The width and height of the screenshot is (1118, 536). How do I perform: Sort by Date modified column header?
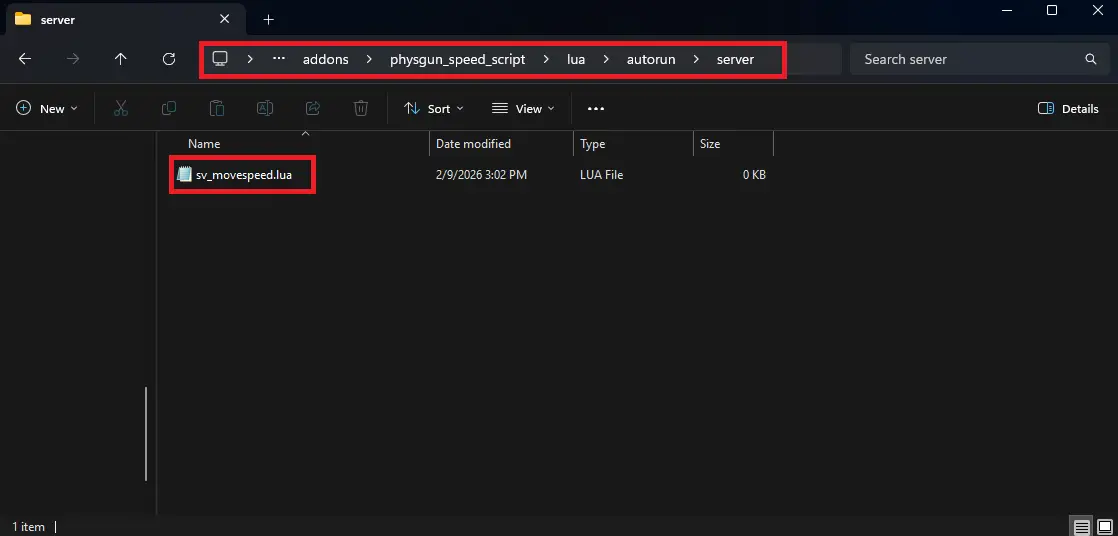[x=473, y=144]
